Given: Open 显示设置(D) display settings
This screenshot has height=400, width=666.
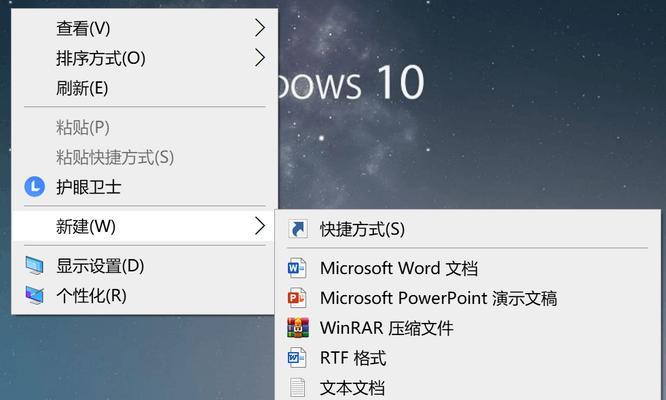Looking at the screenshot, I should point(144,266).
